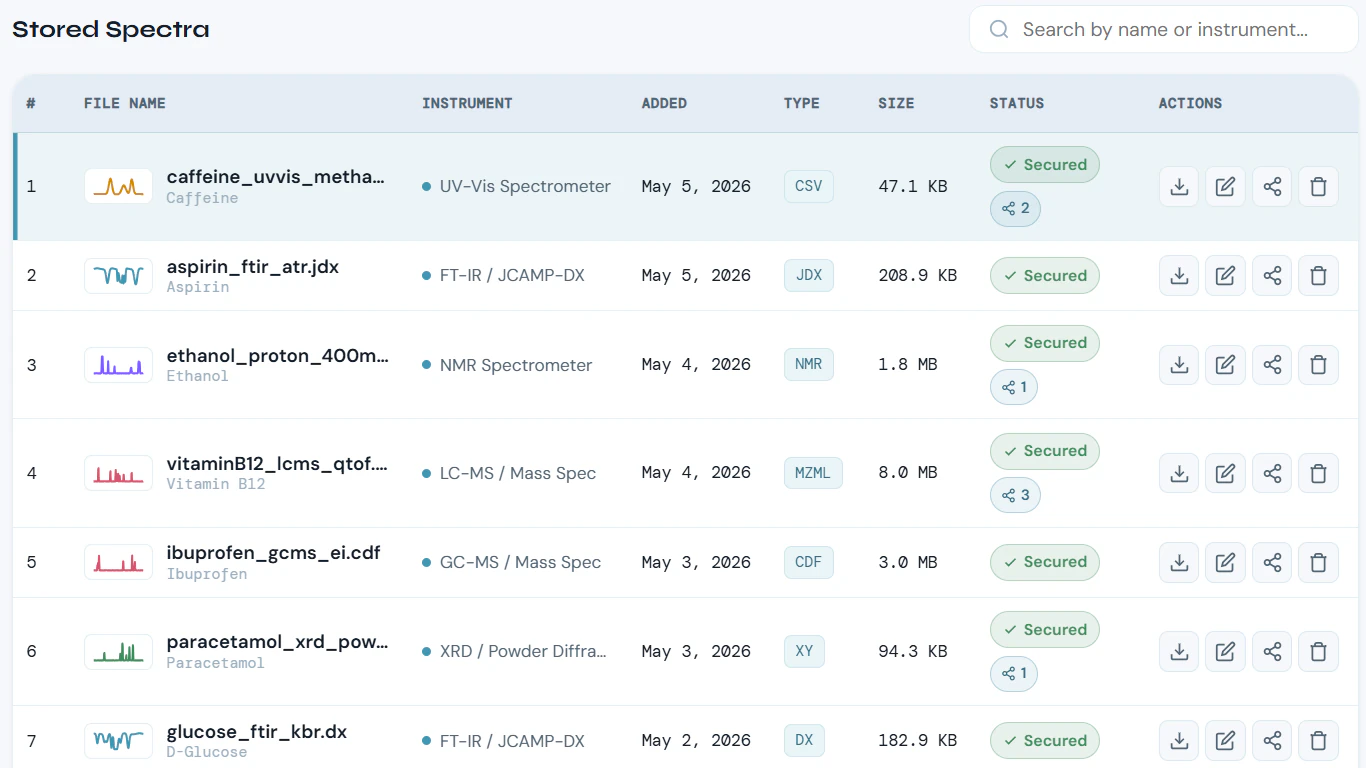The height and width of the screenshot is (768, 1366).
Task: Download the vitaminB12 LC-MS file
Action: click(x=1179, y=473)
